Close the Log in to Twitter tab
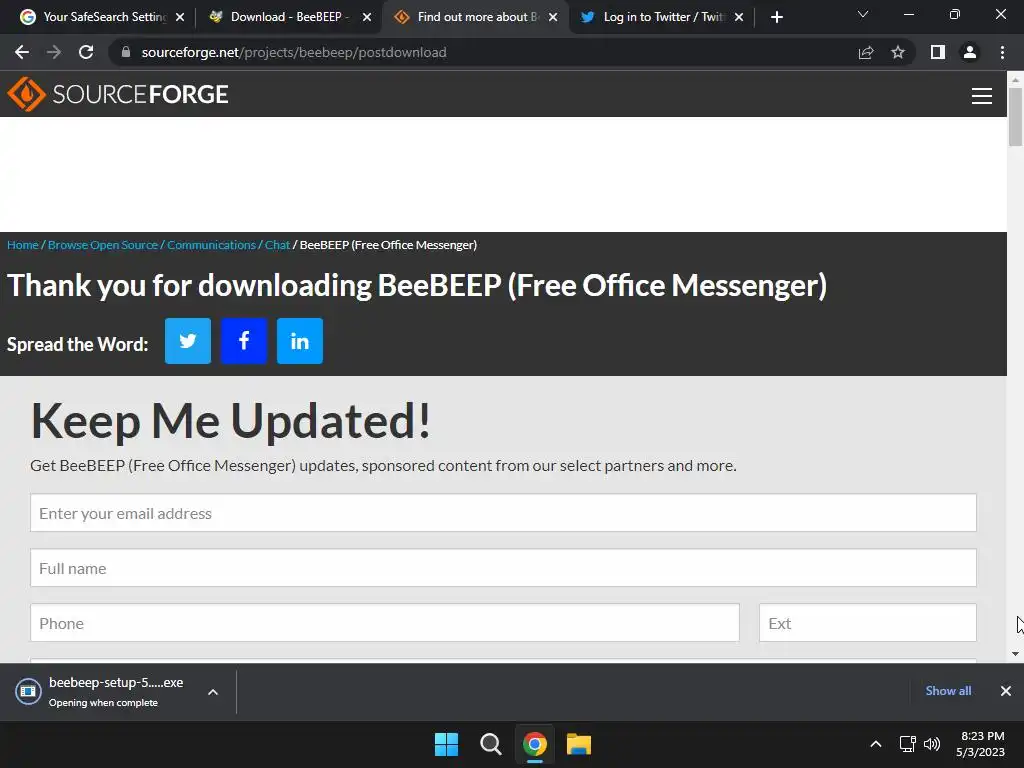 [x=739, y=18]
